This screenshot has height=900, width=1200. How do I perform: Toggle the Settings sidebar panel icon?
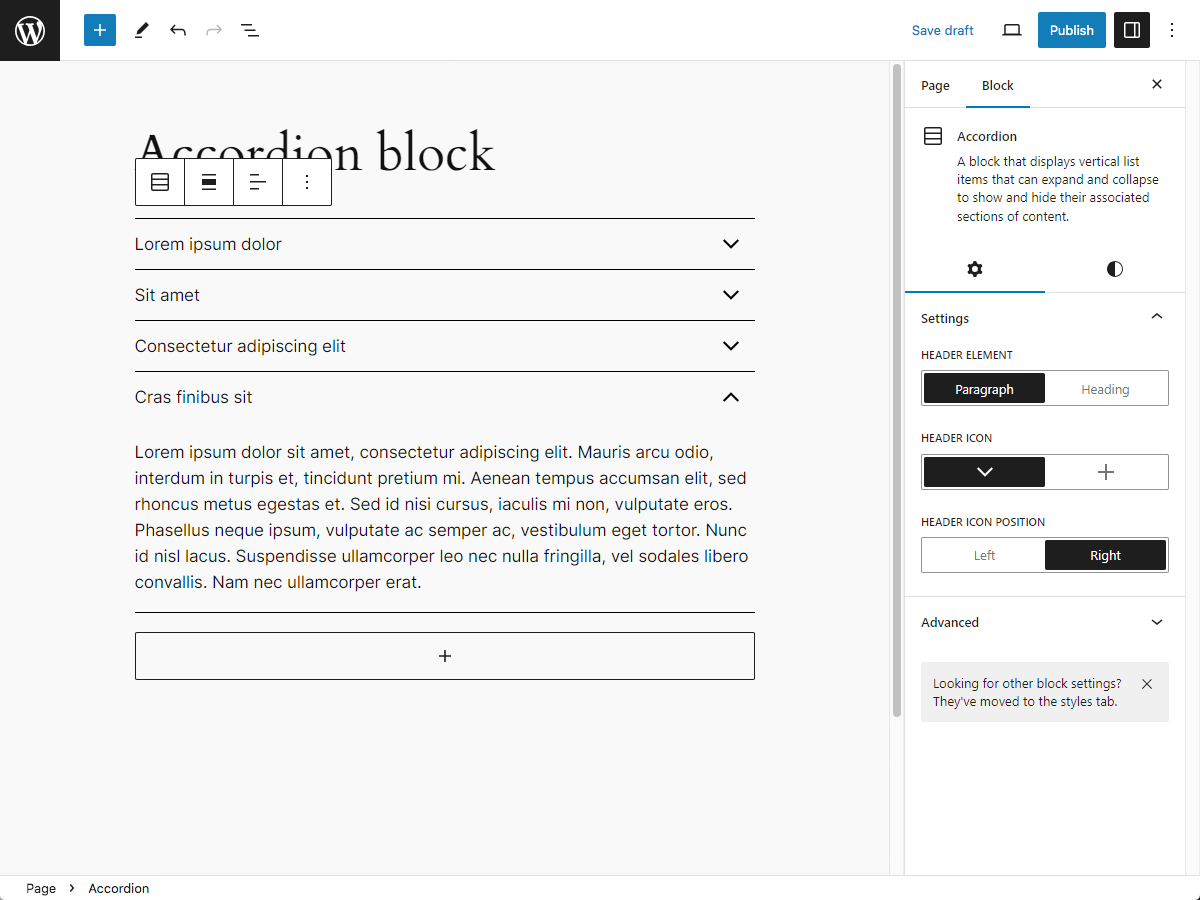[1132, 30]
